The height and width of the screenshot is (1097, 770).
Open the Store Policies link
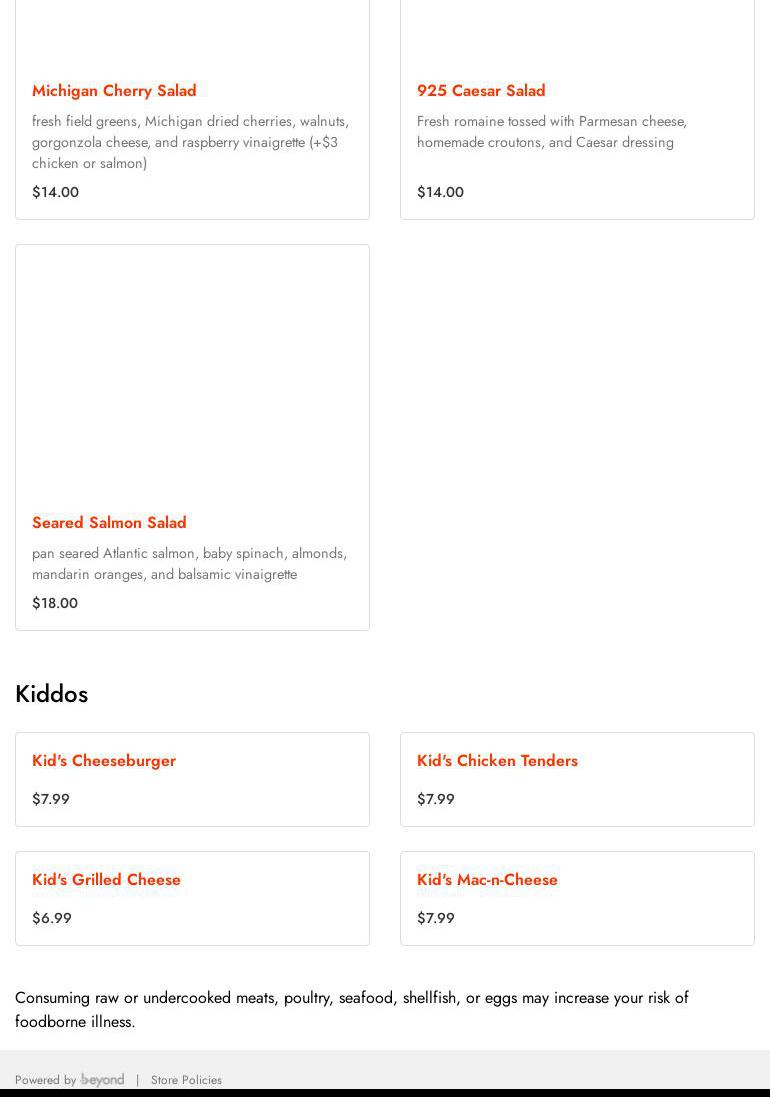click(186, 1080)
